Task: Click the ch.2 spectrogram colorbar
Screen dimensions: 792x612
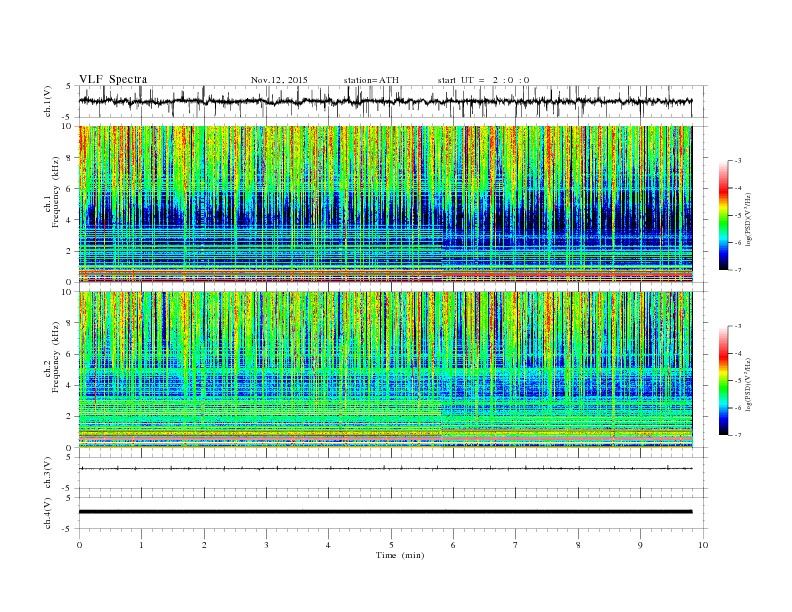Action: [x=723, y=381]
